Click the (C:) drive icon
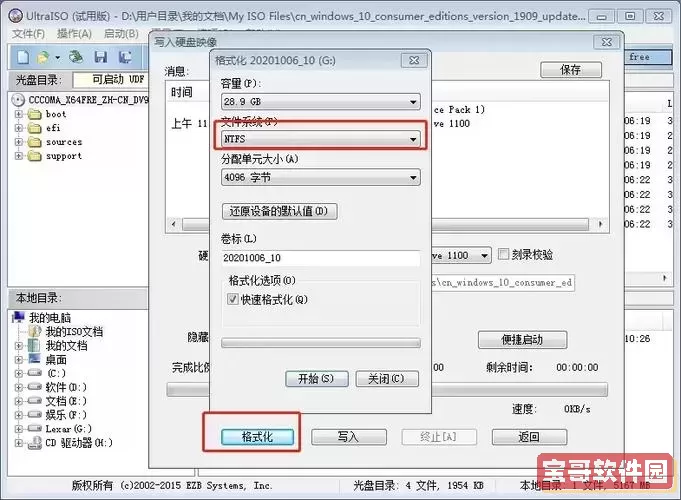 [34, 373]
